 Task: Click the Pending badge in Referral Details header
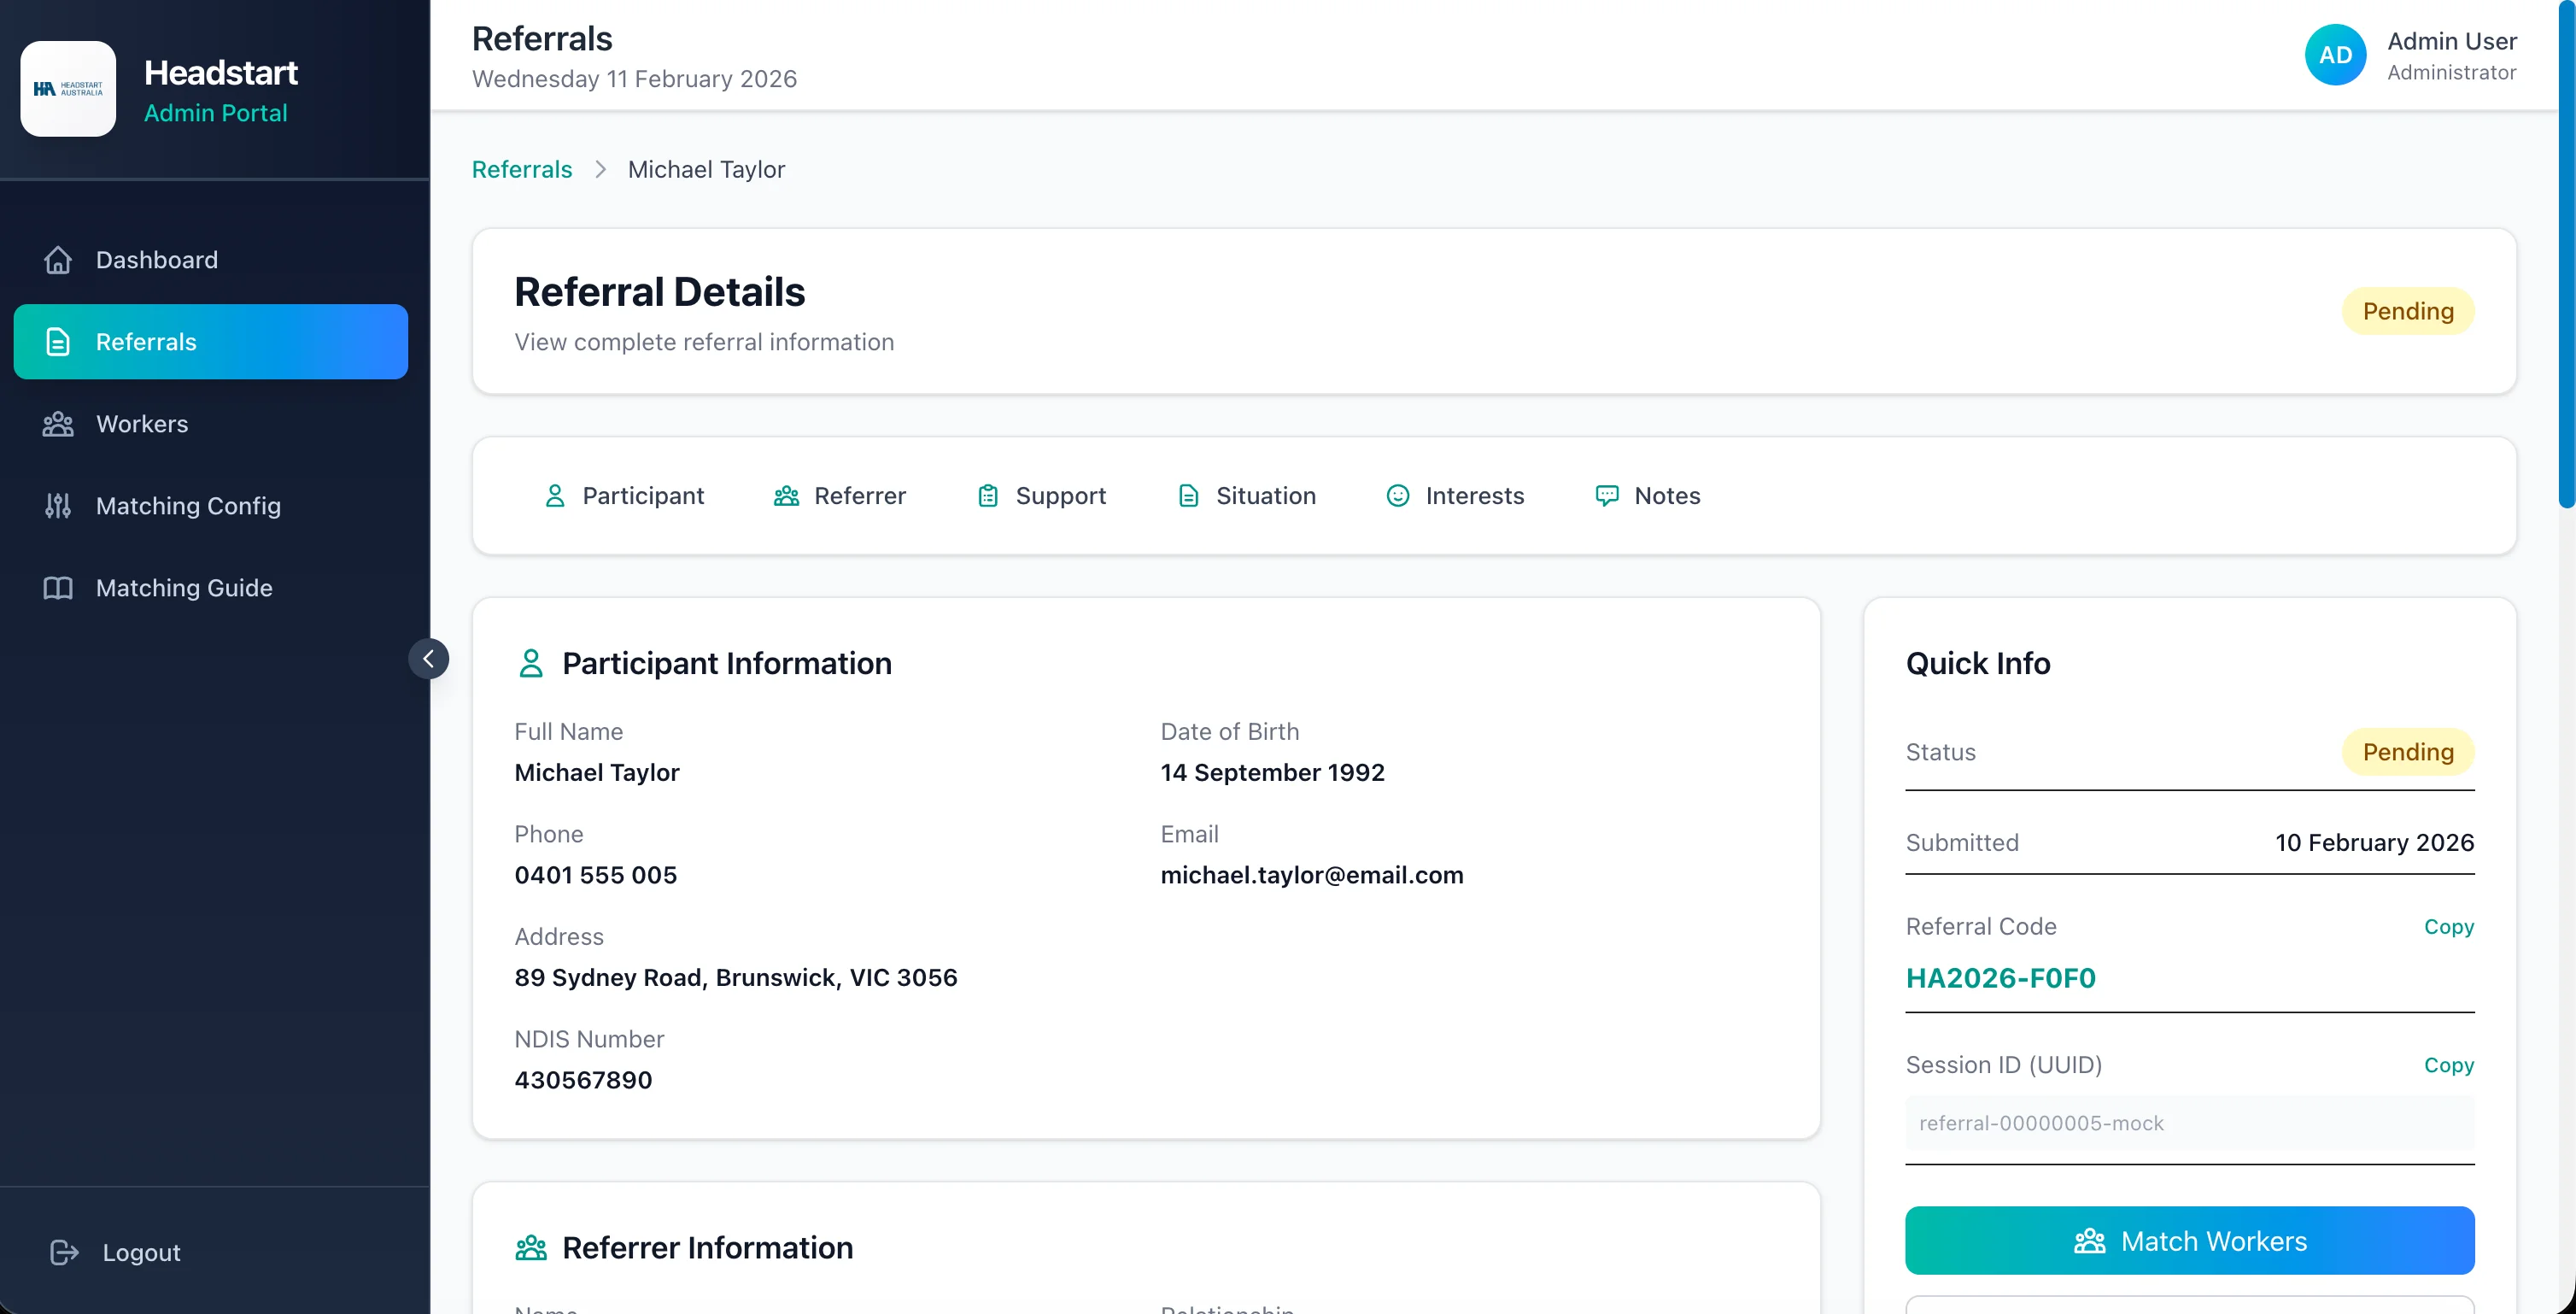[x=2408, y=312]
